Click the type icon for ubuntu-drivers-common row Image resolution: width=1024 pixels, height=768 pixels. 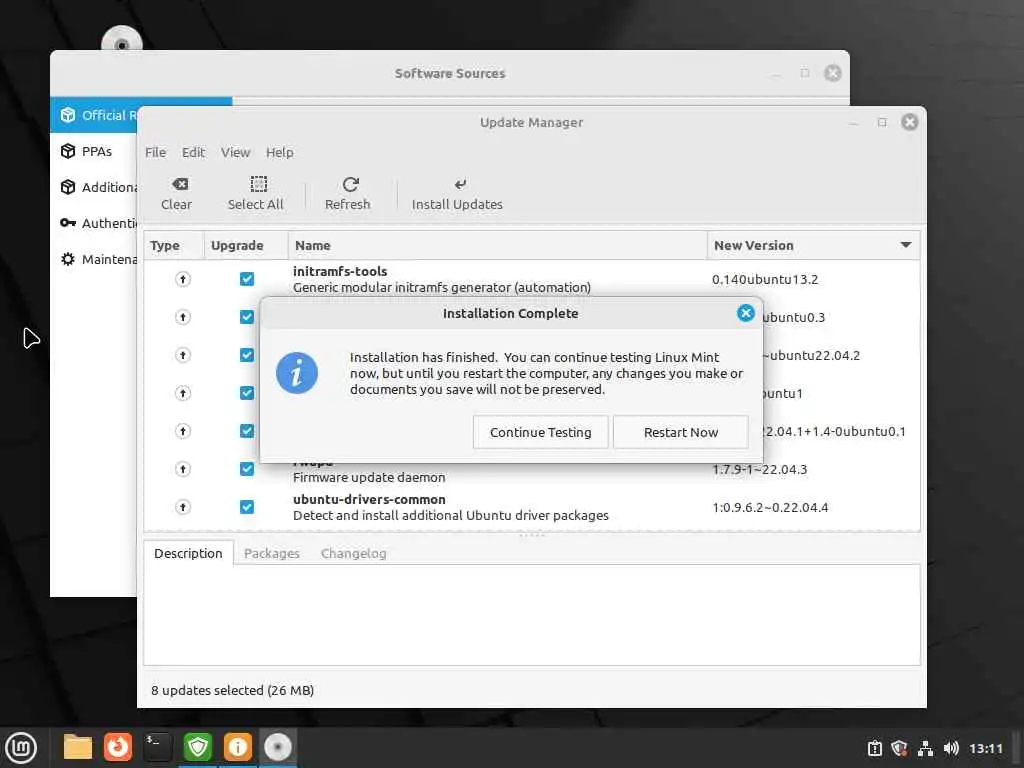pyautogui.click(x=183, y=507)
